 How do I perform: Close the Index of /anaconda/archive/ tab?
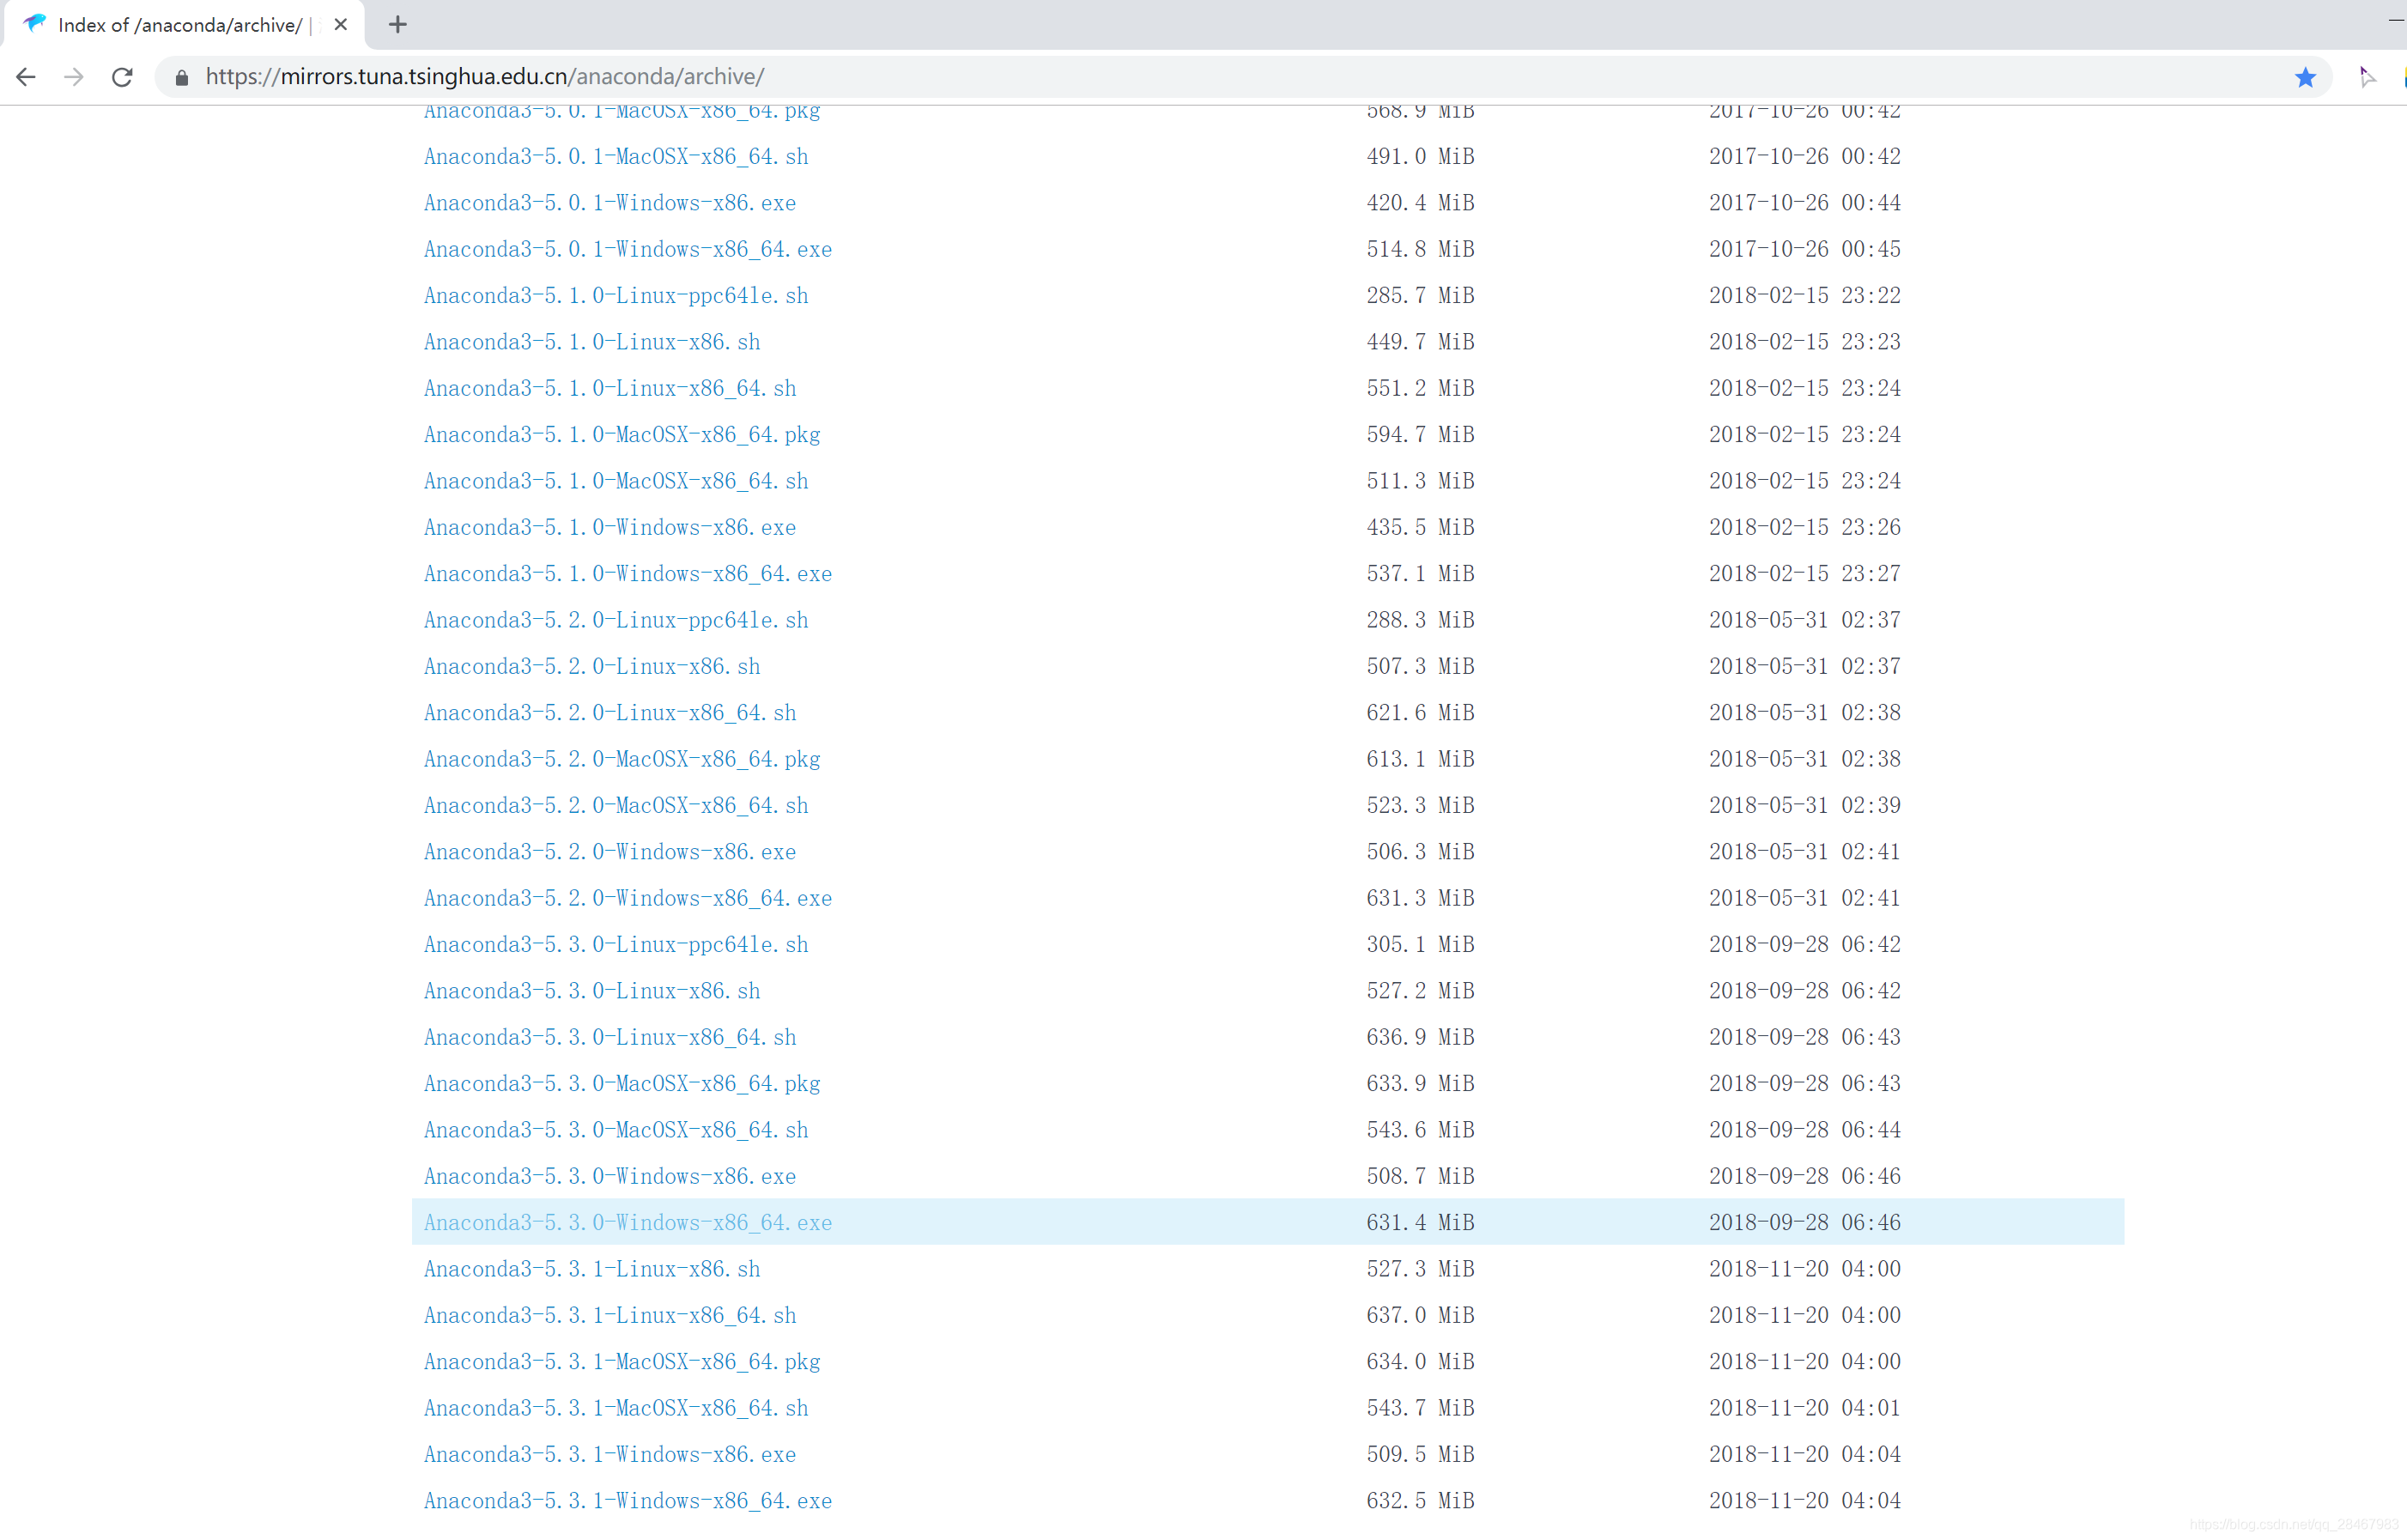(341, 24)
